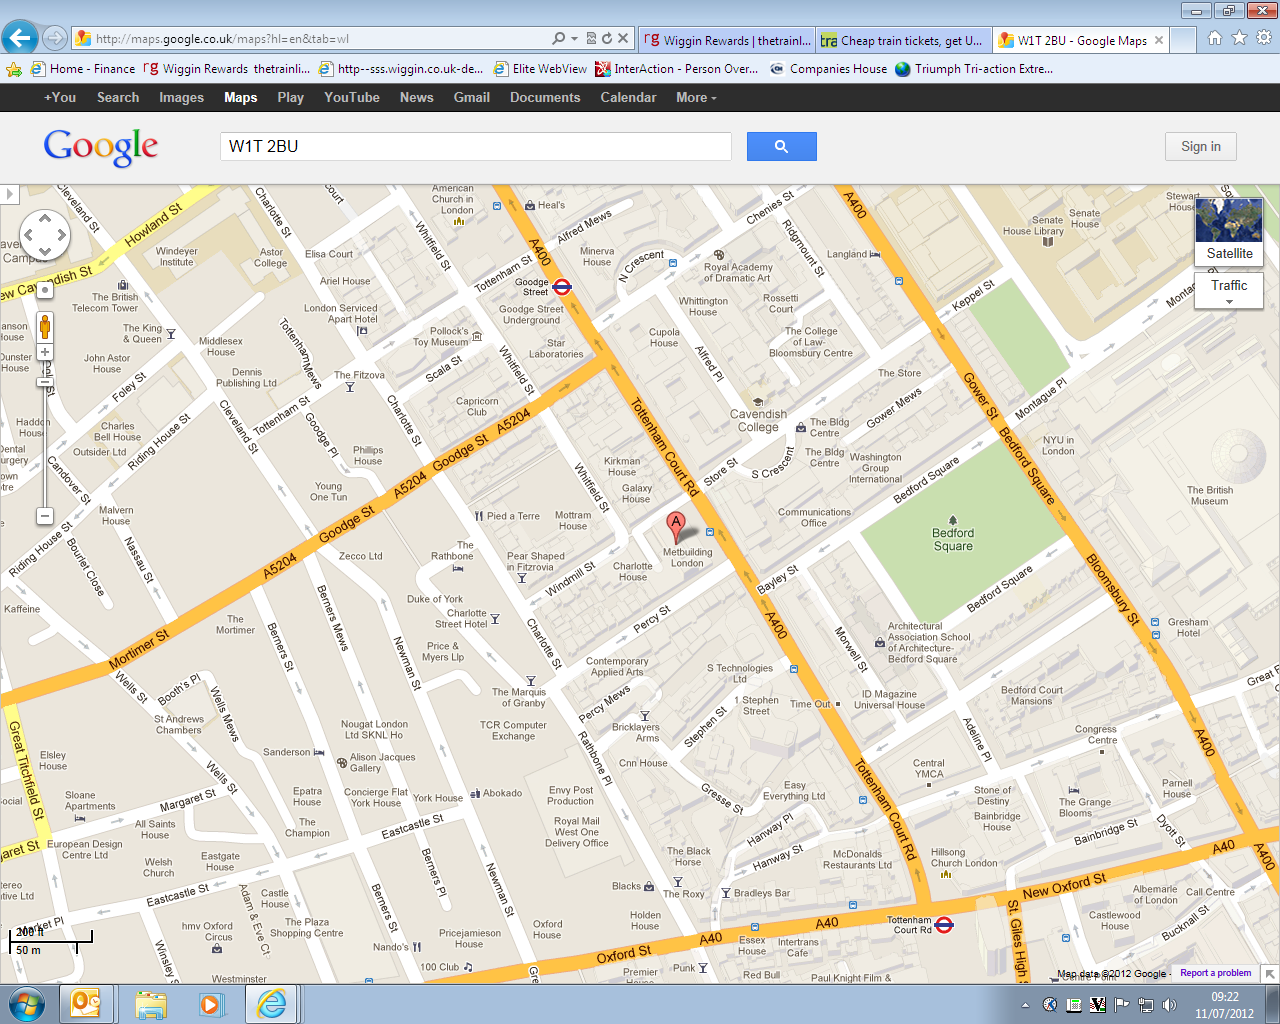Open Outlook from the taskbar
This screenshot has width=1280, height=1024.
(x=85, y=1003)
